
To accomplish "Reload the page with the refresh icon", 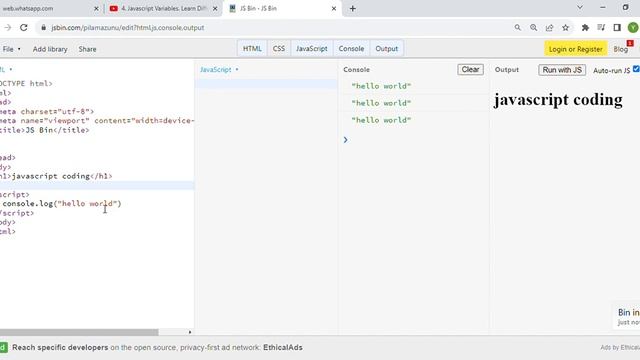I will [24, 27].
